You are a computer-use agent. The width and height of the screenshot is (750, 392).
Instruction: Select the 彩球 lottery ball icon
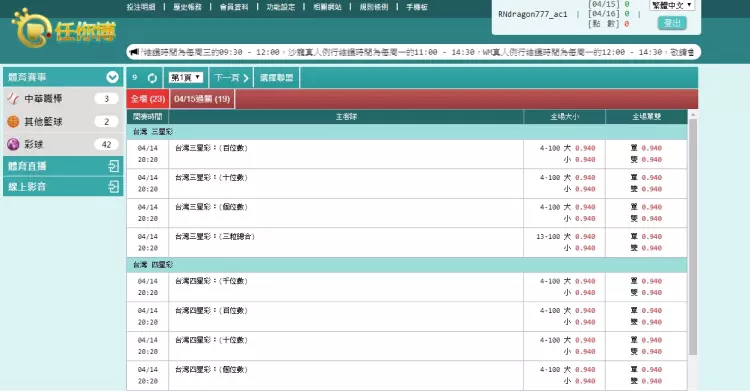tap(13, 144)
